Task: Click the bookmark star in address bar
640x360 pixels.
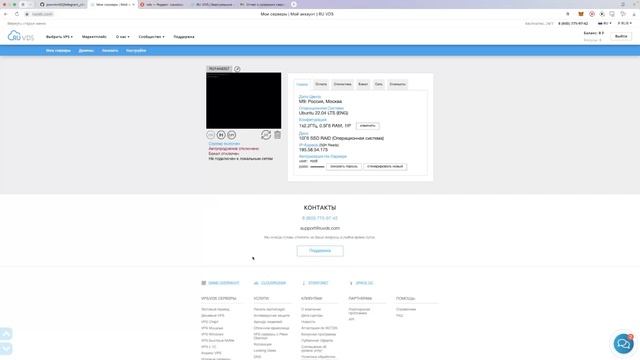Action: coord(568,14)
